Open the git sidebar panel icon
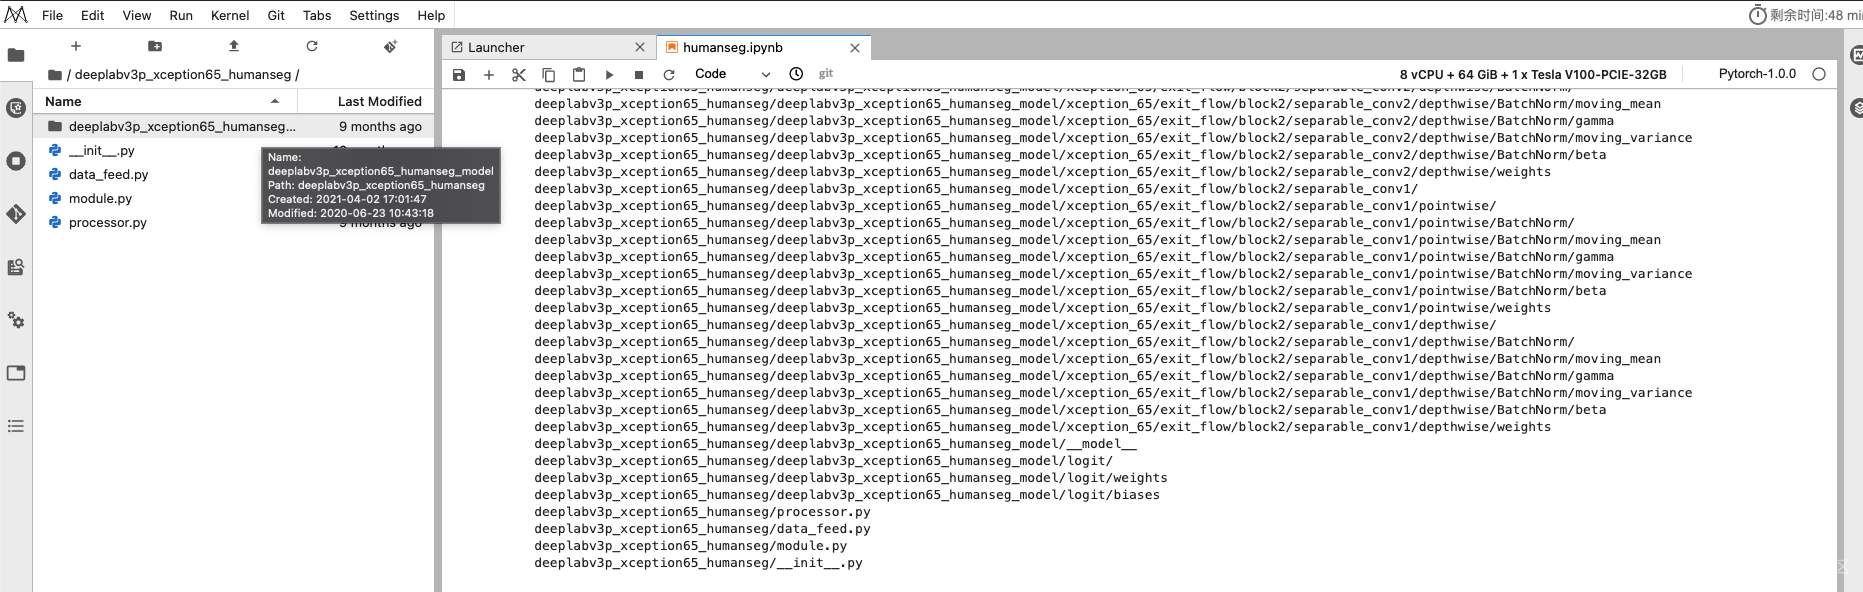Viewport: 1863px width, 592px height. pos(16,214)
